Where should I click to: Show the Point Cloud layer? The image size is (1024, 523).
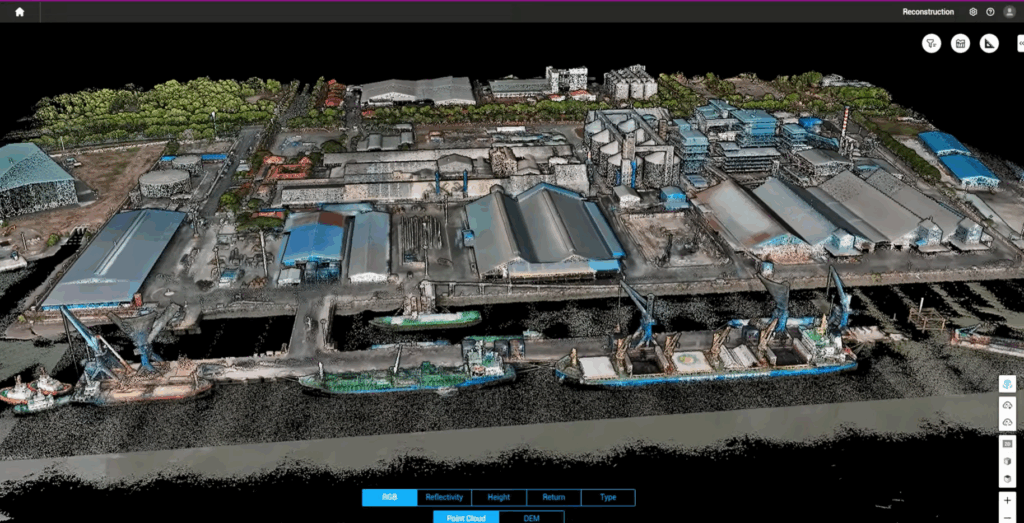pos(465,516)
